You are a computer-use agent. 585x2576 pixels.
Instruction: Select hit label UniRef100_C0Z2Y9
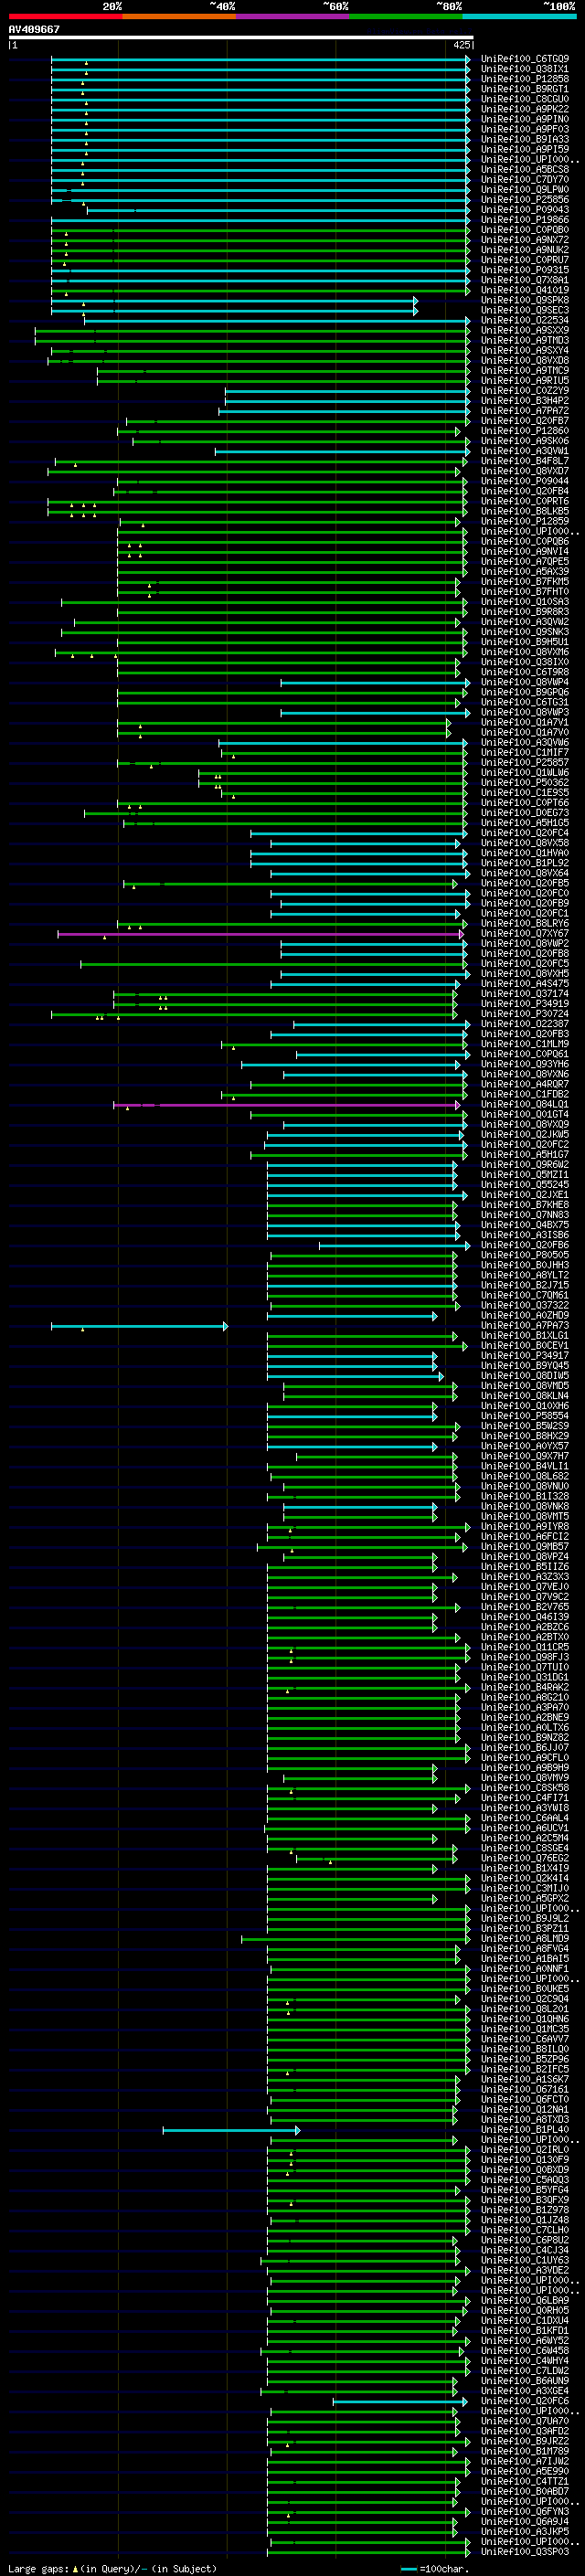[525, 391]
